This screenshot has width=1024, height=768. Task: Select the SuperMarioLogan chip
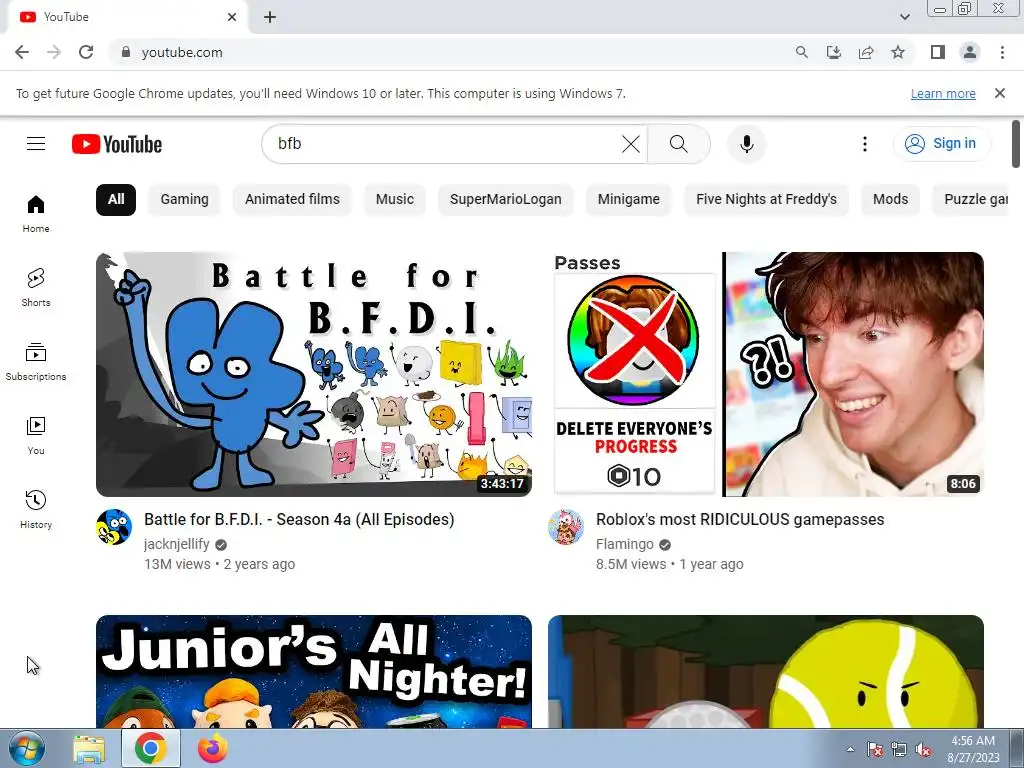[x=505, y=199]
